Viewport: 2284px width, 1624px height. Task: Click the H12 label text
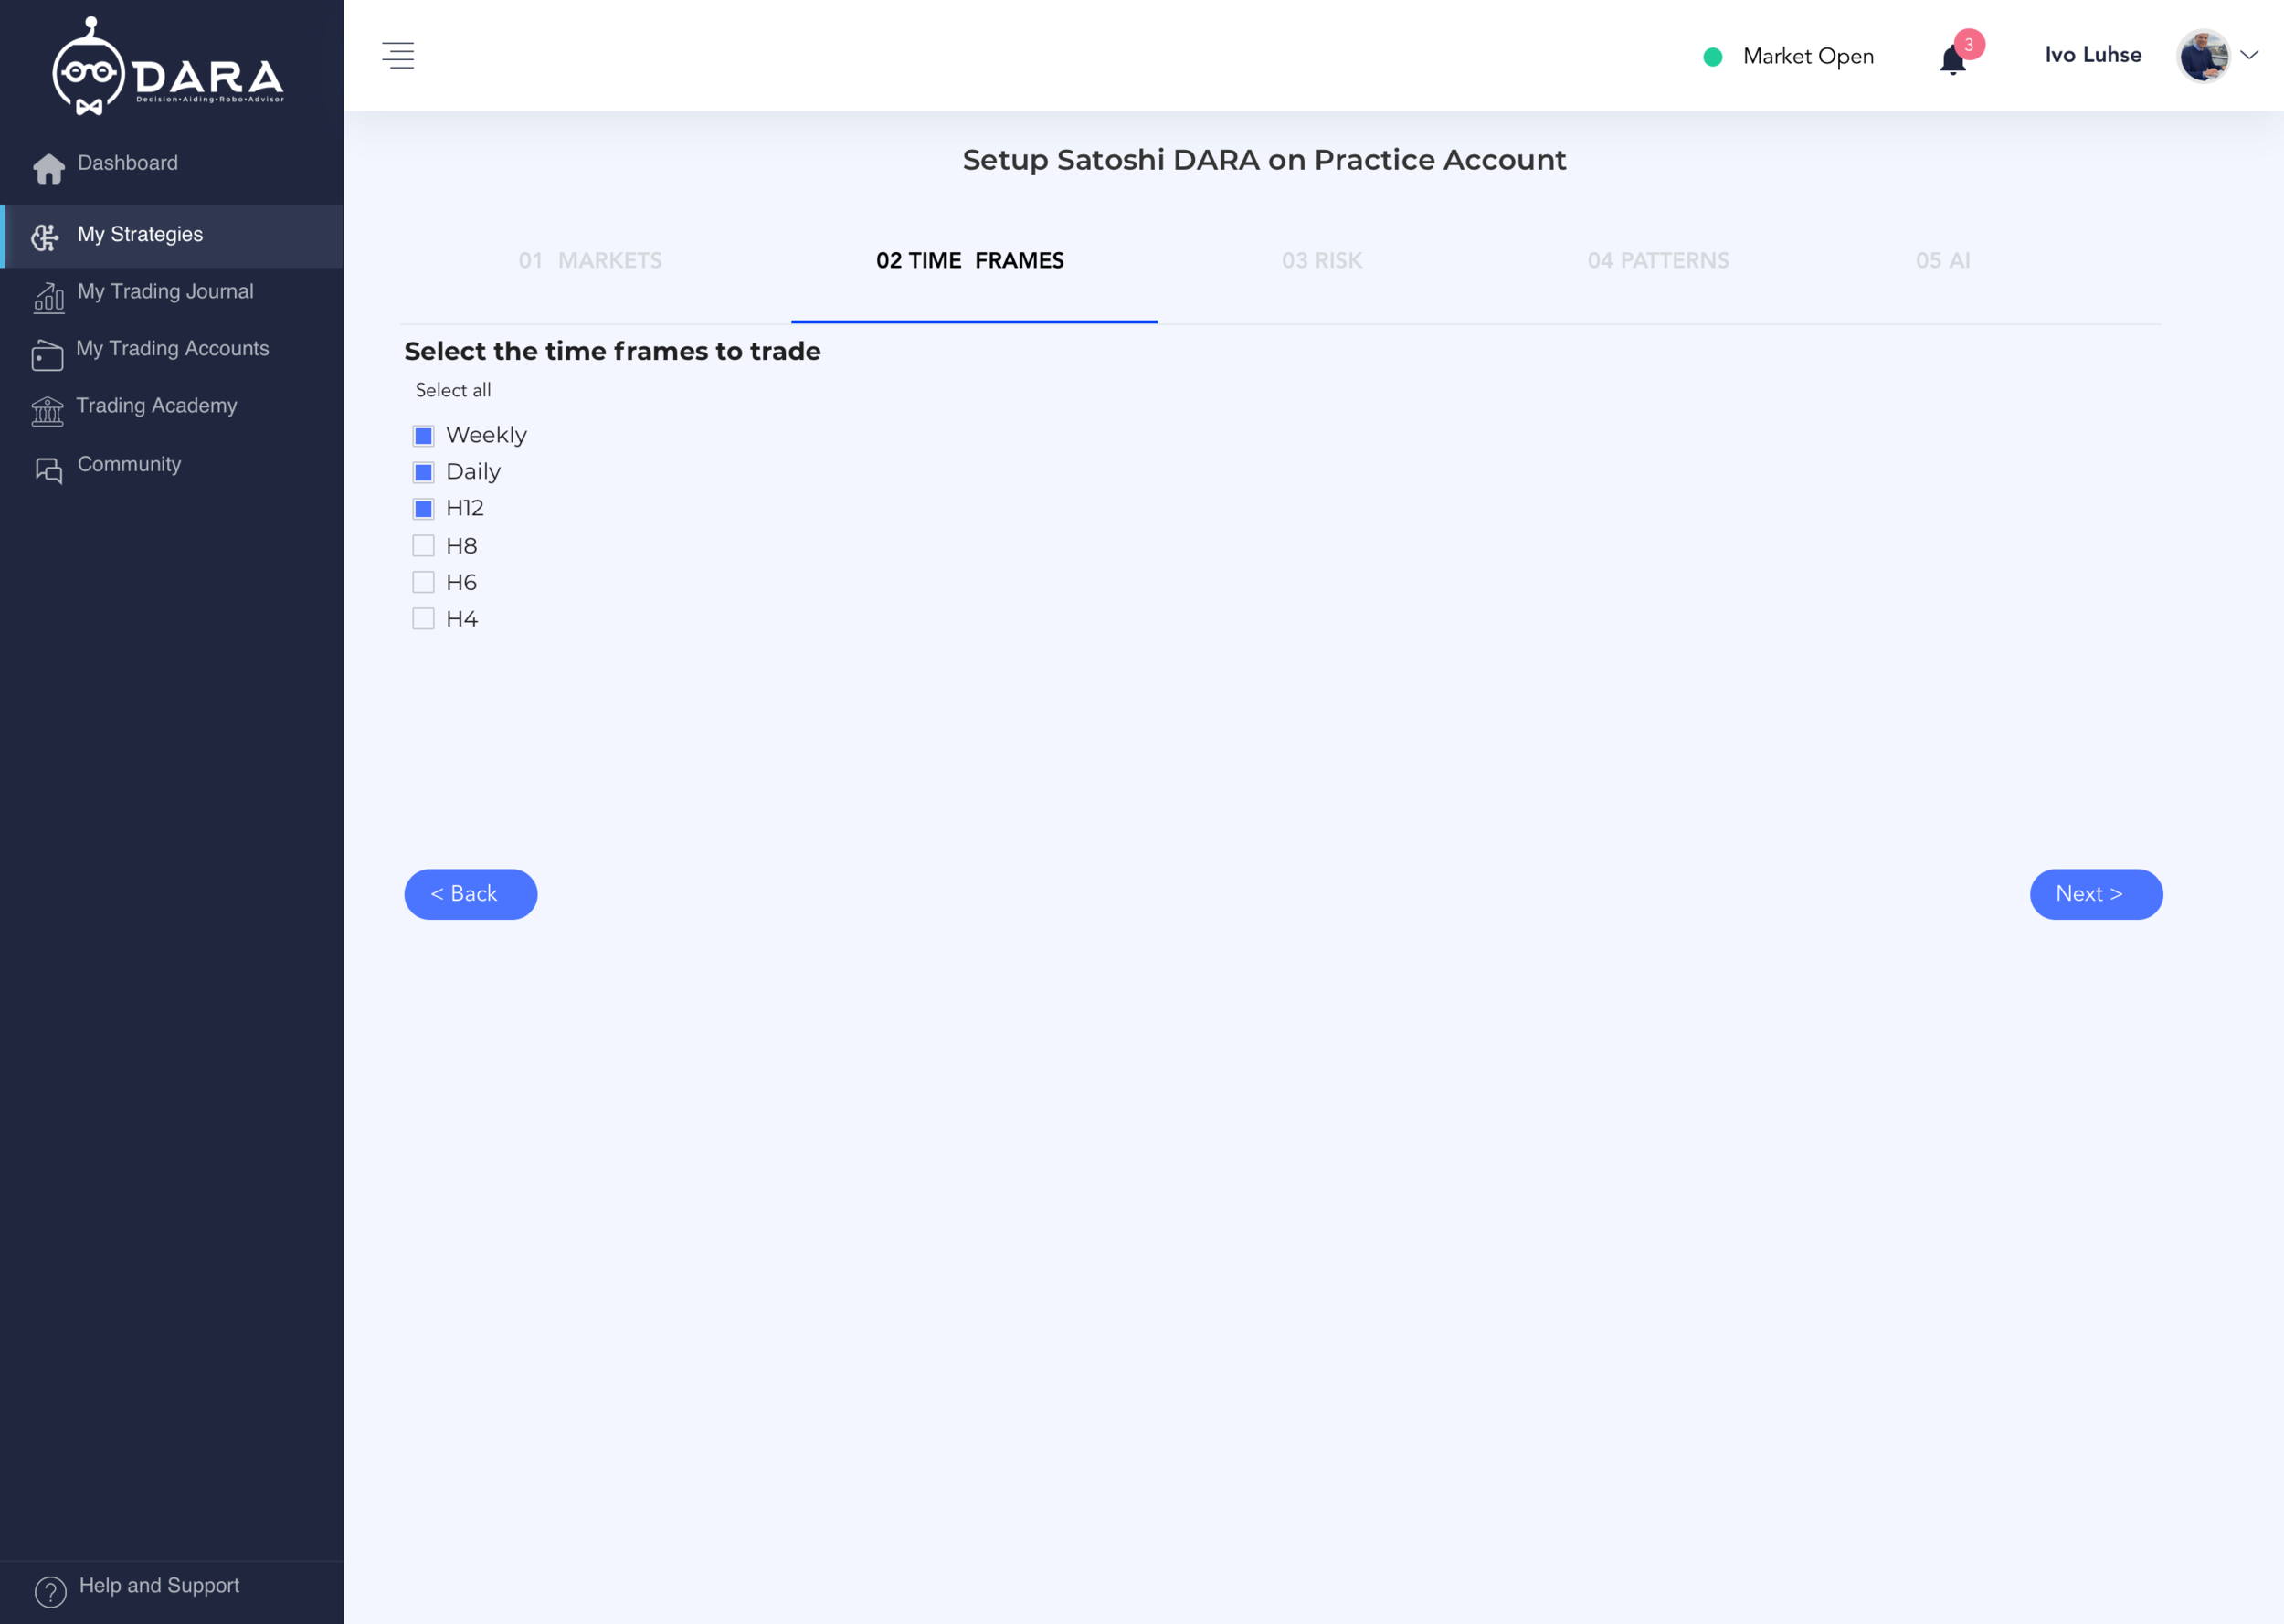[465, 508]
